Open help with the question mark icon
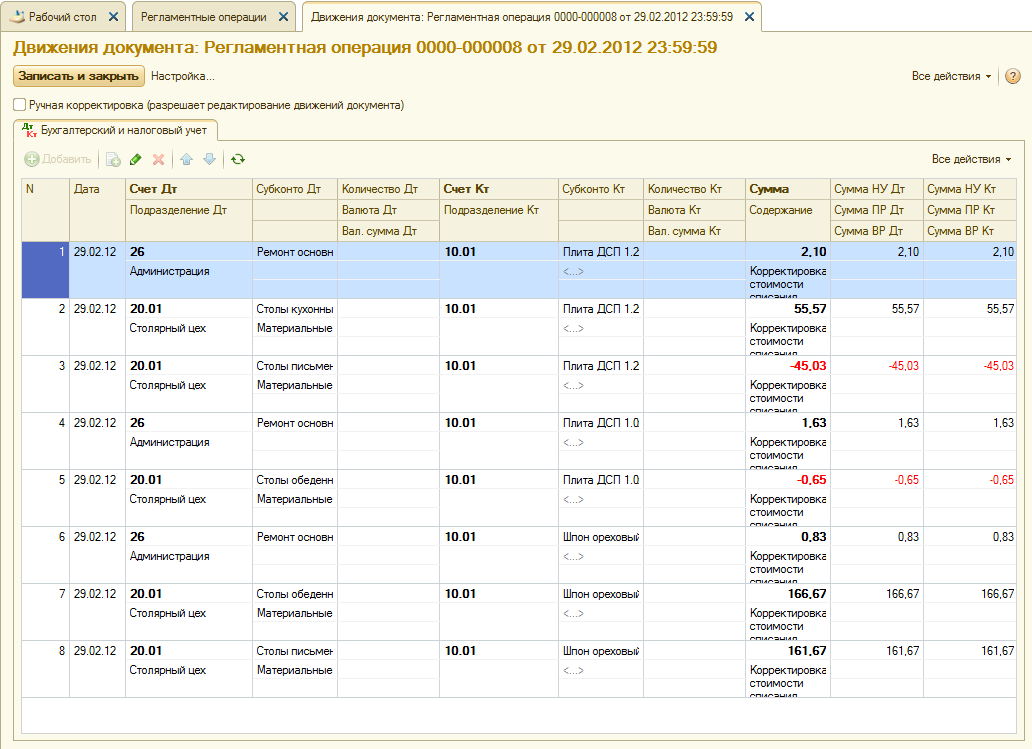The width and height of the screenshot is (1032, 749). (x=1013, y=76)
